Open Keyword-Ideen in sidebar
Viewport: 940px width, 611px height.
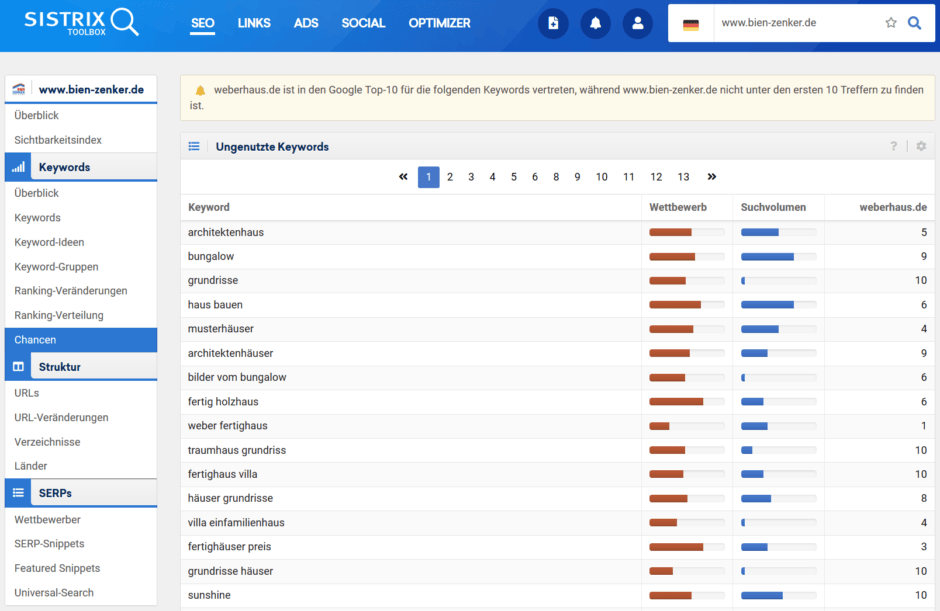click(x=49, y=242)
